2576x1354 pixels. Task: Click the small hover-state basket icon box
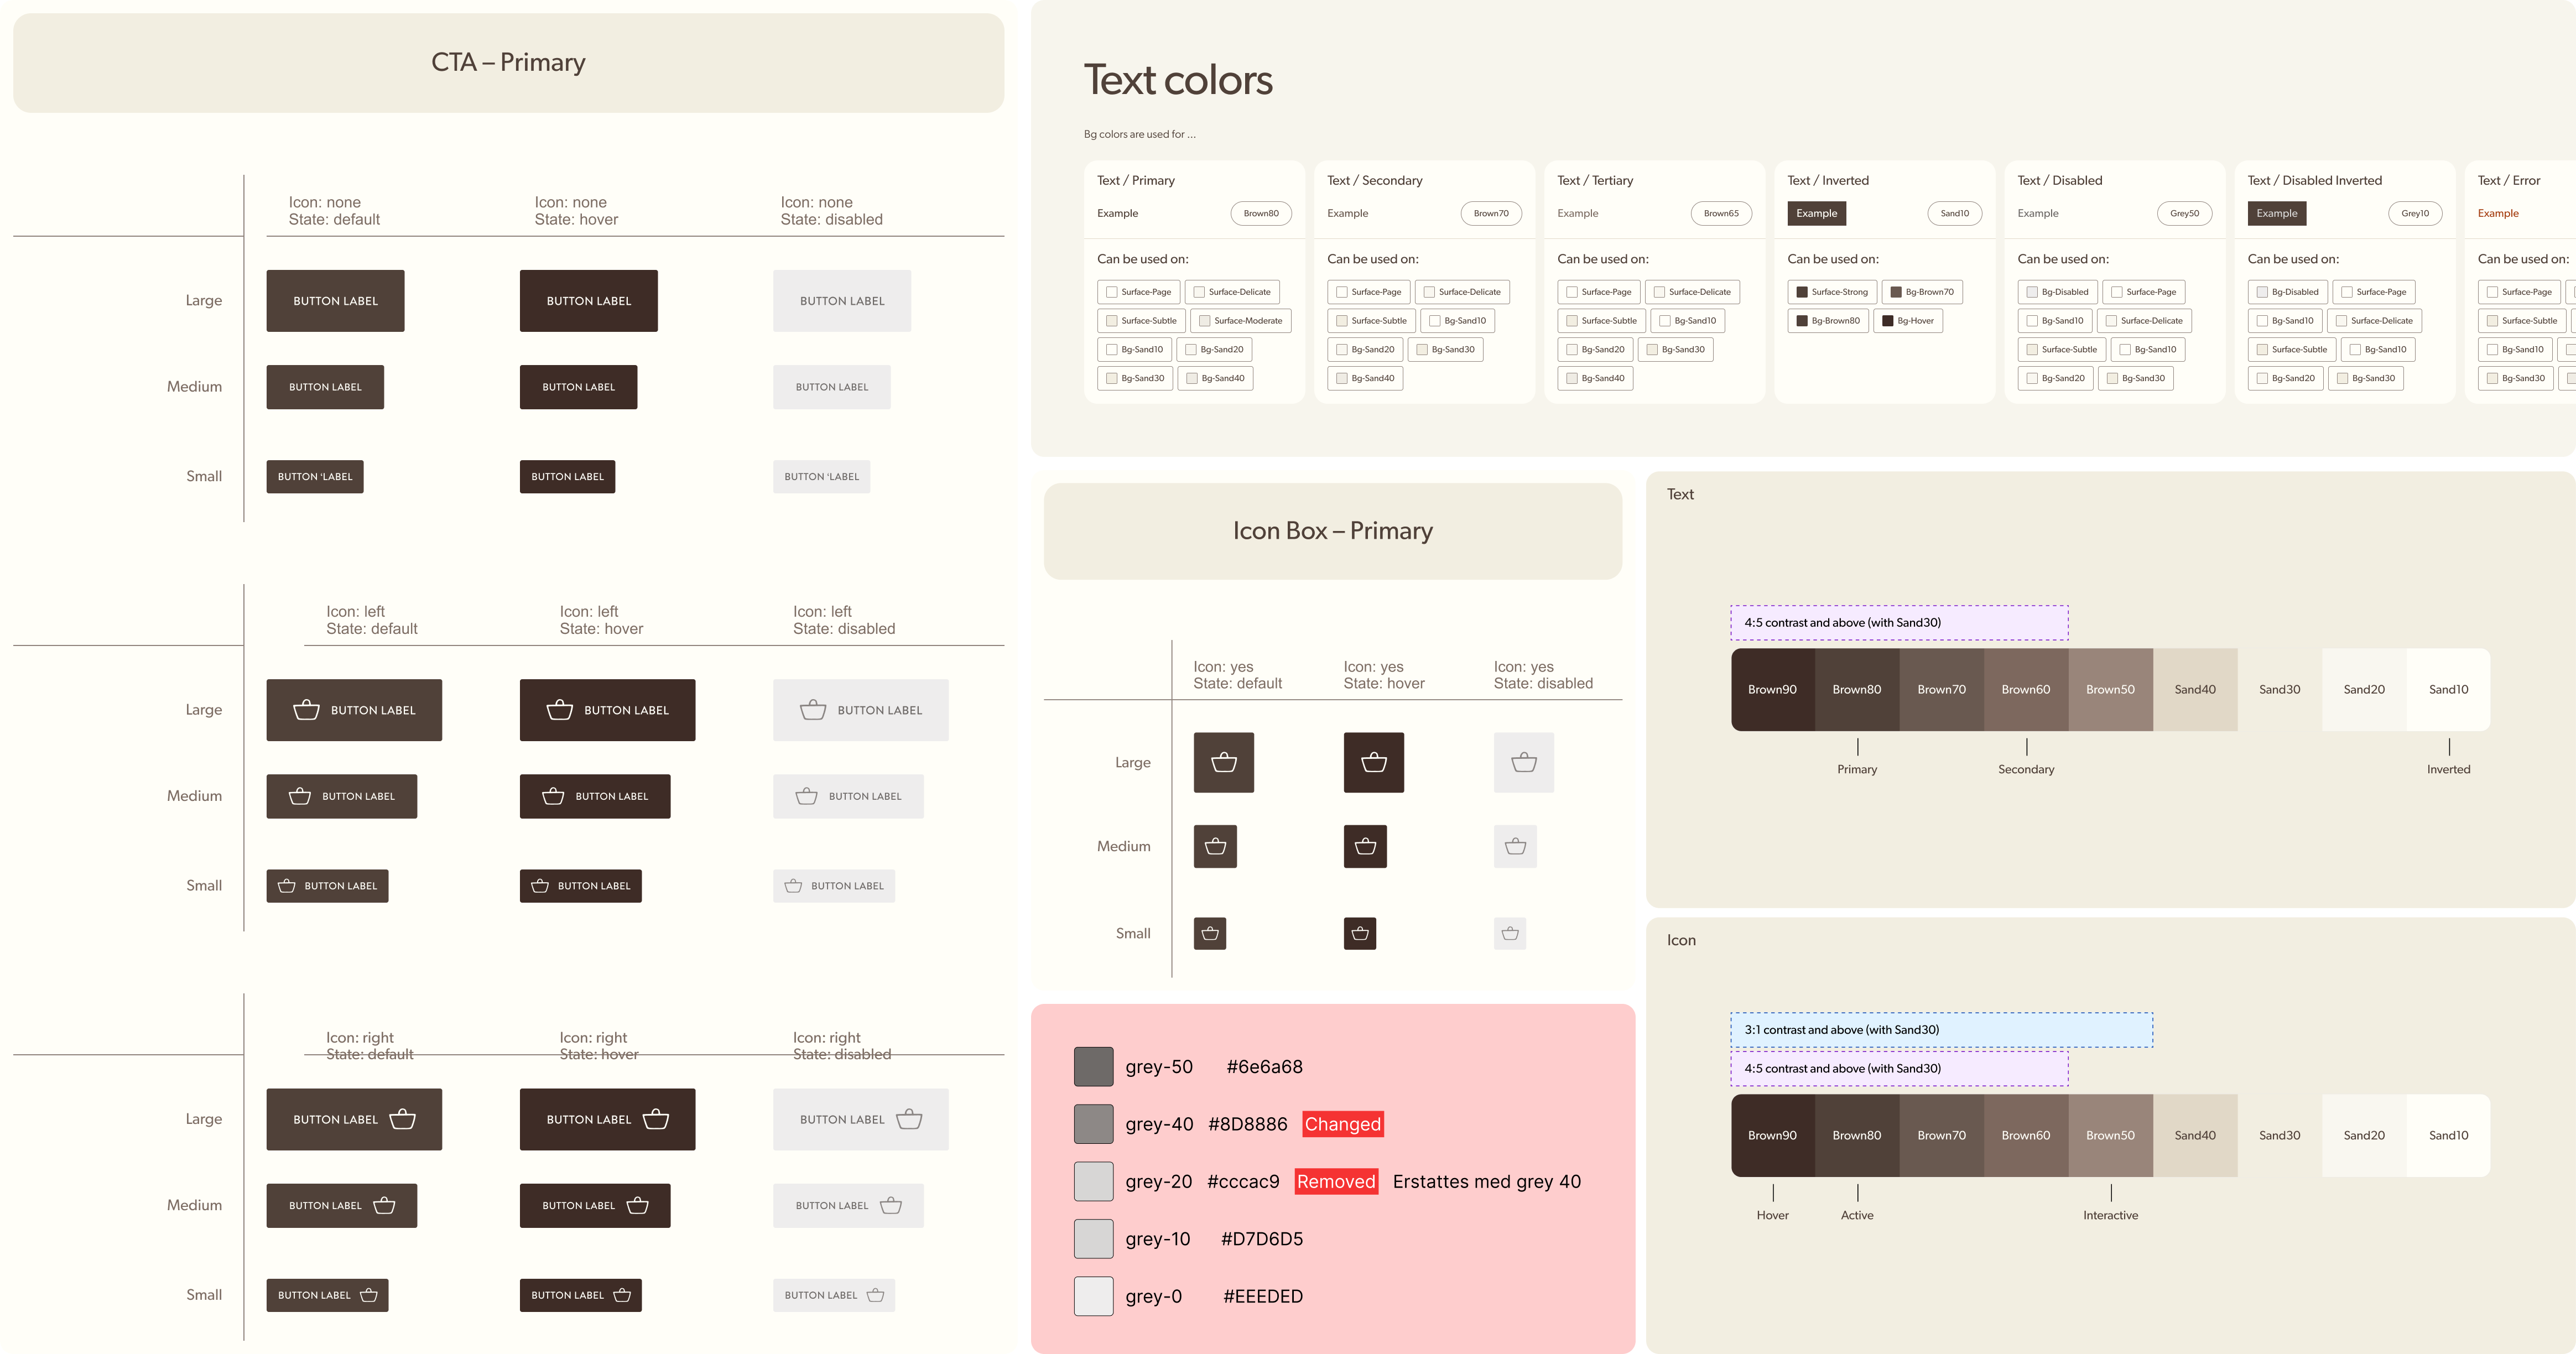pyautogui.click(x=1359, y=933)
